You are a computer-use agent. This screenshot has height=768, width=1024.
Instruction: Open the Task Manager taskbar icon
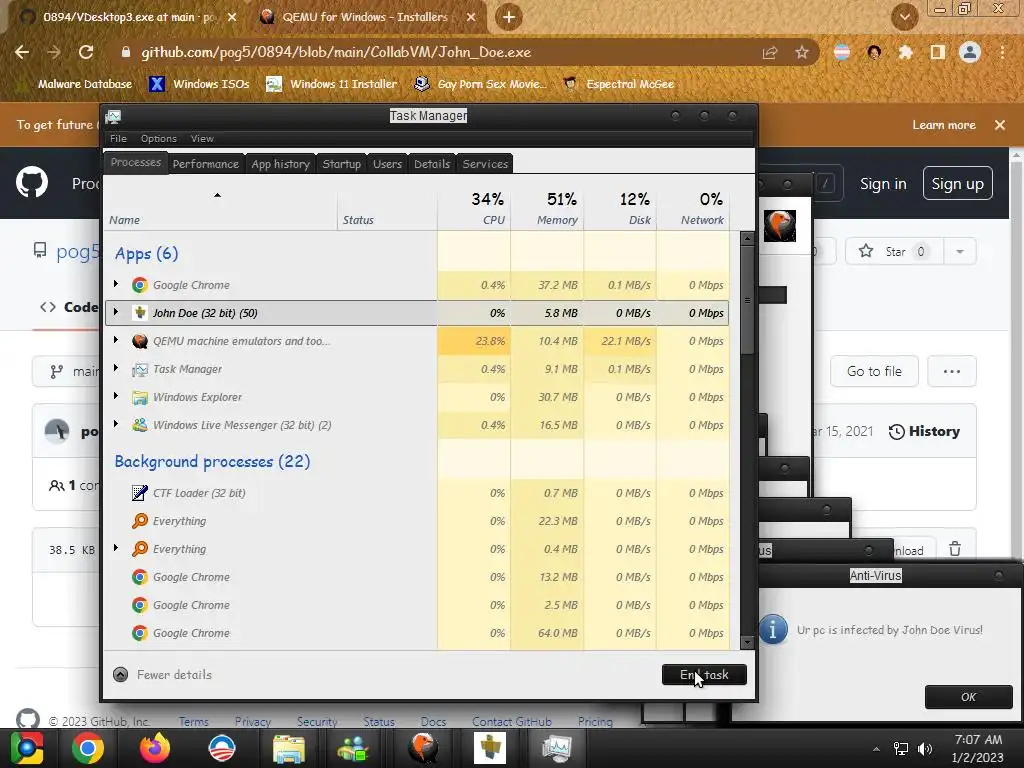point(557,748)
